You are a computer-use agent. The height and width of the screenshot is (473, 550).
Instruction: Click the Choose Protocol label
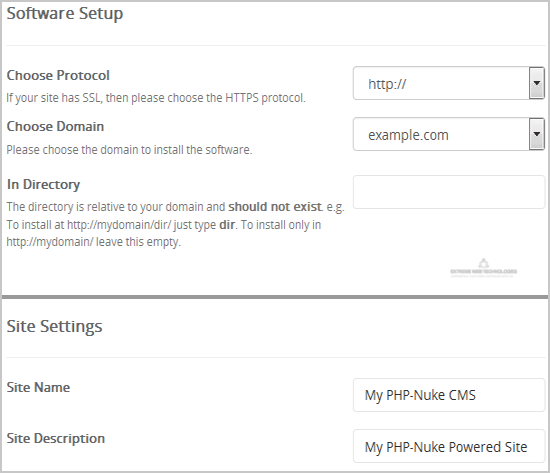tap(58, 75)
